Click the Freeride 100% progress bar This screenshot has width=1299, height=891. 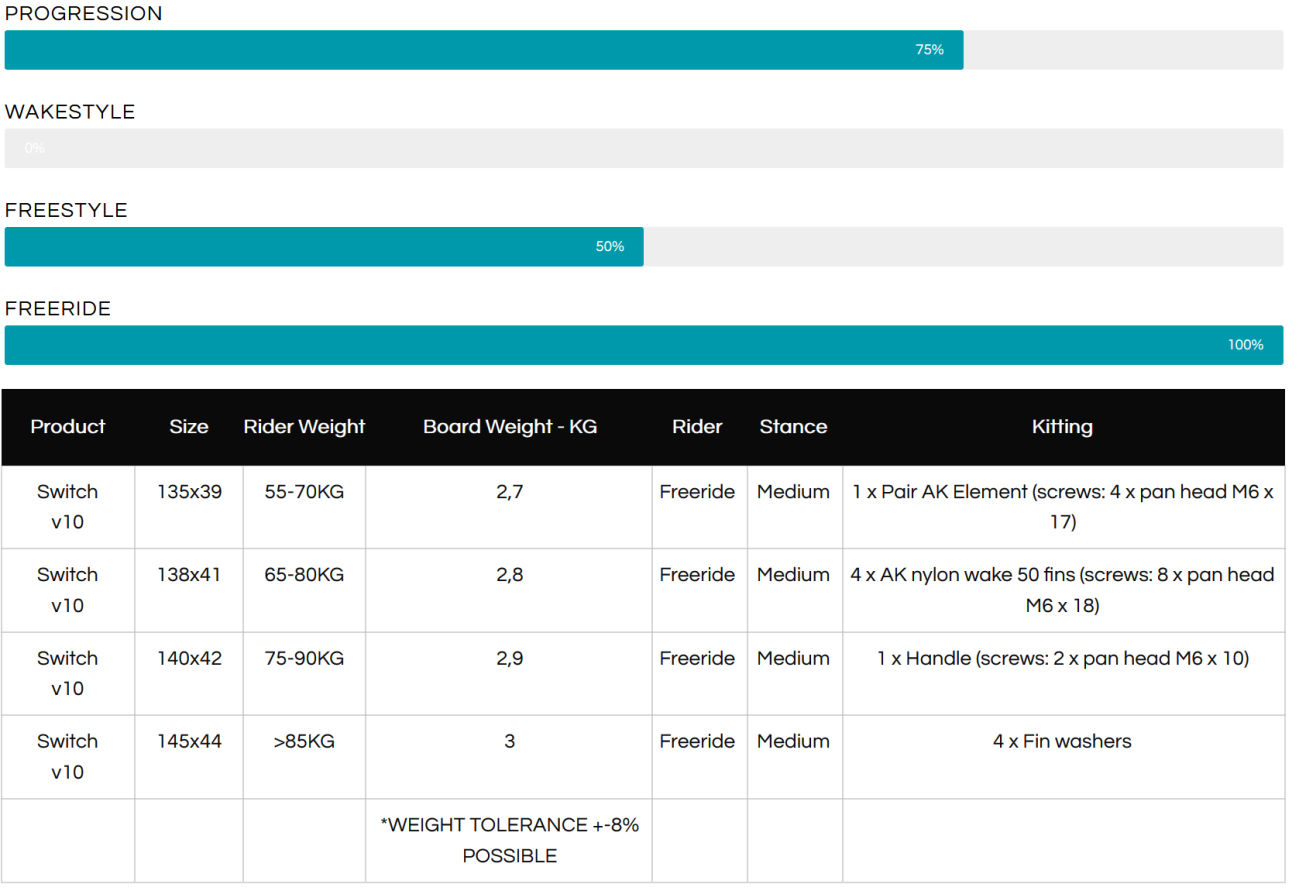pyautogui.click(x=643, y=345)
